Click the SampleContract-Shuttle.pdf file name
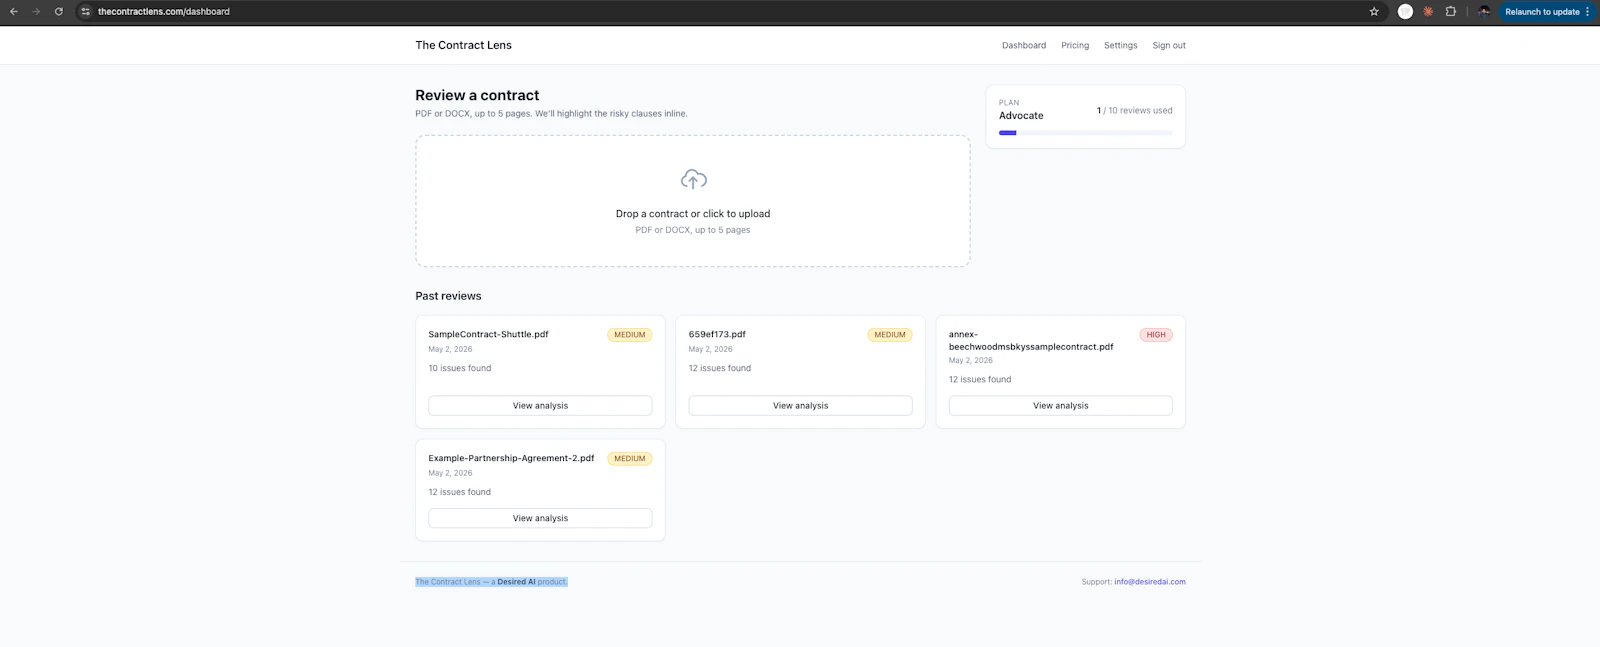Image resolution: width=1600 pixels, height=647 pixels. pos(488,335)
